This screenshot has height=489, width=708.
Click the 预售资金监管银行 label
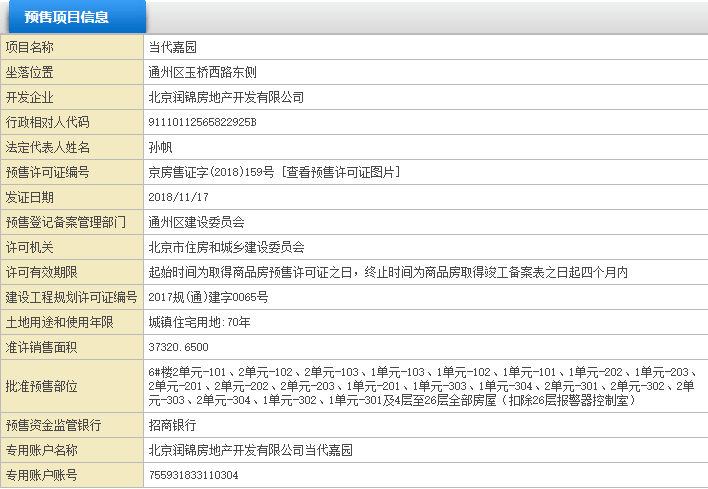pos(53,425)
